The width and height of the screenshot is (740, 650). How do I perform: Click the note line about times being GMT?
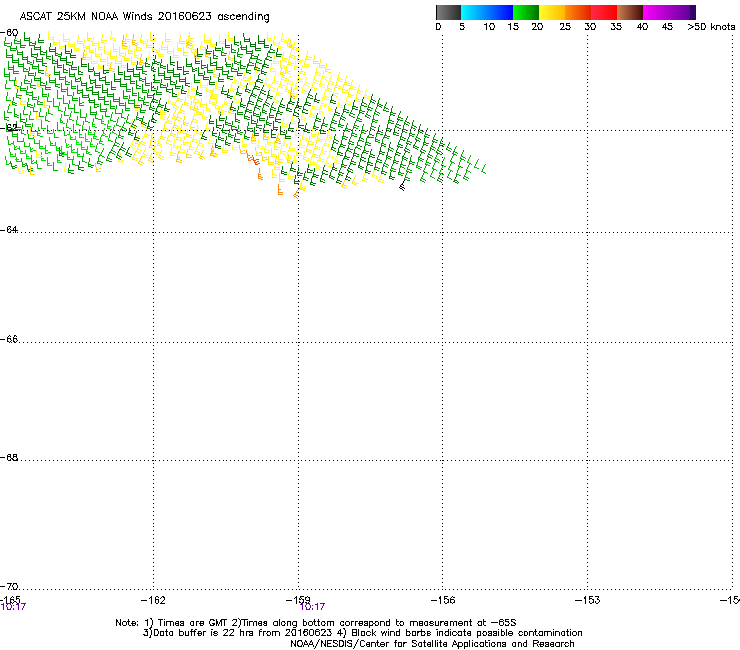coord(316,623)
